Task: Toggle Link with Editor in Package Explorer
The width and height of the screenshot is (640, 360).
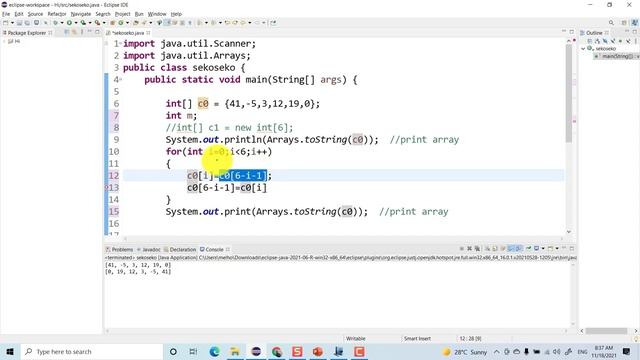Action: coord(74,32)
